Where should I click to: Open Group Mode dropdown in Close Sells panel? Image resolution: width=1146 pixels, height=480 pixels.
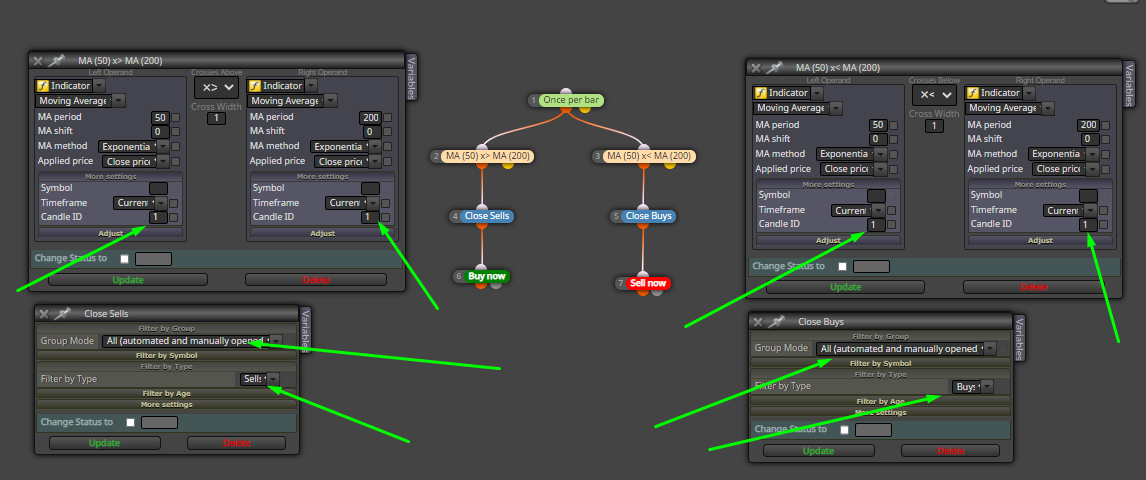pos(192,341)
